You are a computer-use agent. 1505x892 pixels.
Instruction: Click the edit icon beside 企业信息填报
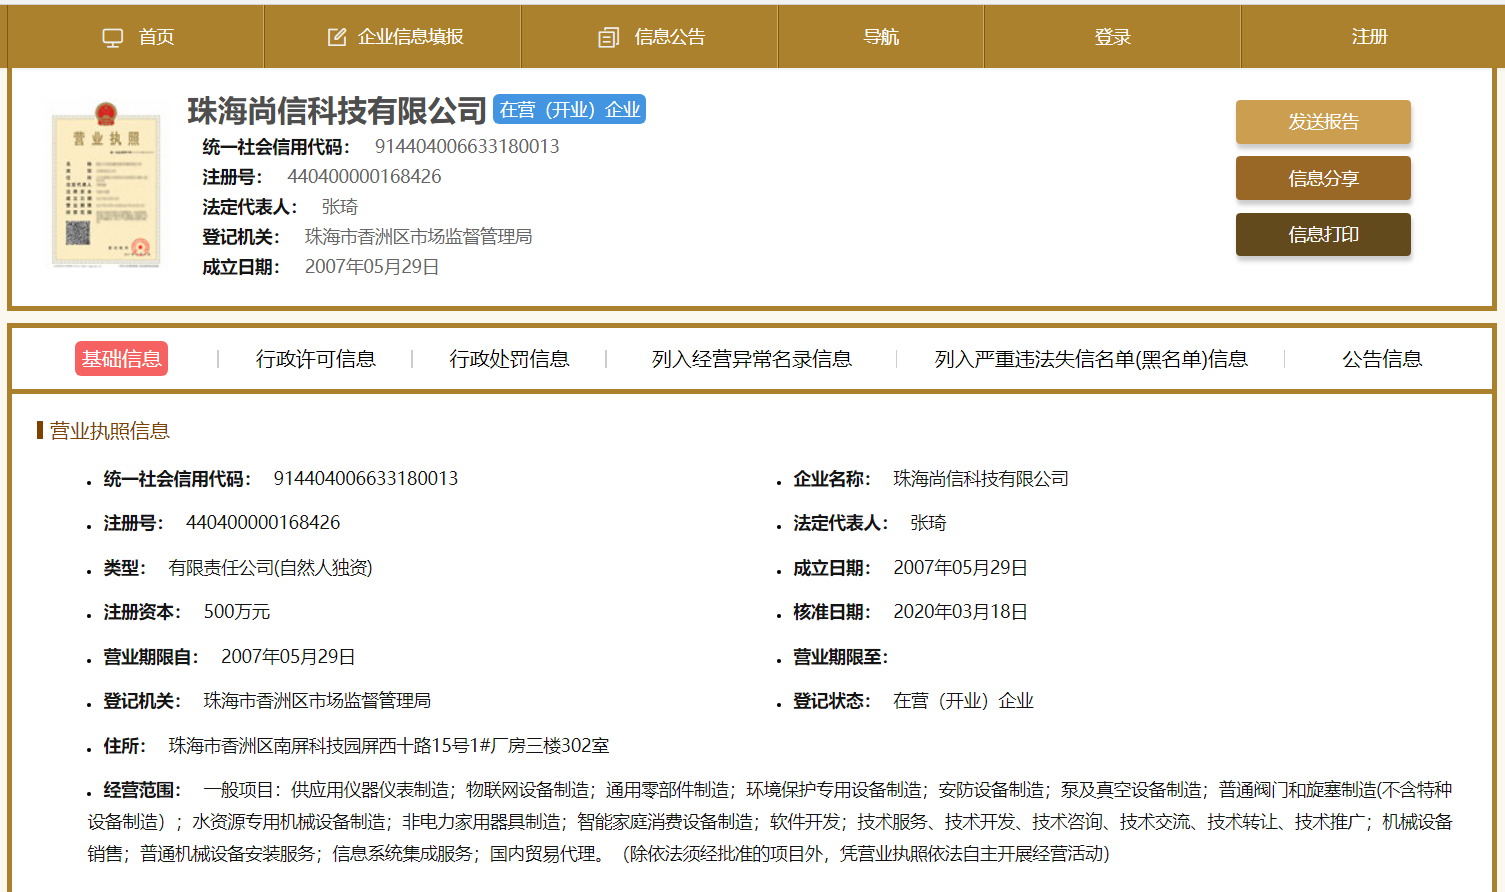pyautogui.click(x=337, y=37)
